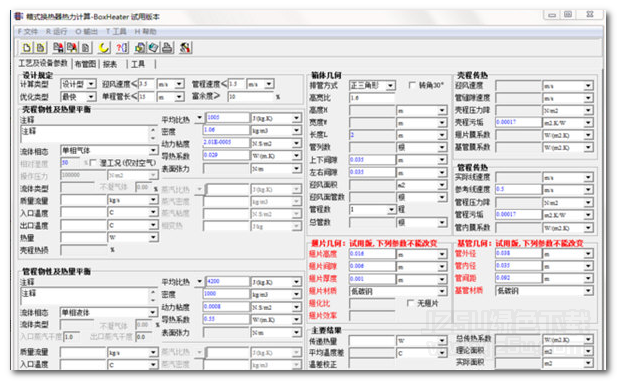
Task: Open the tube-side 流体相态 dropdown showing 单相液体
Action: 109,313
